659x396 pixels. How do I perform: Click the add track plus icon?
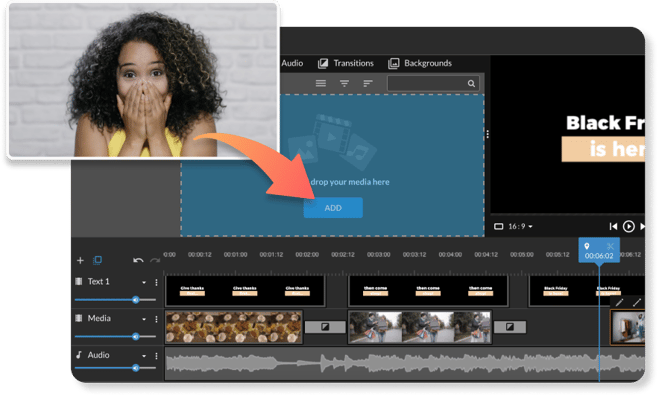pos(80,260)
